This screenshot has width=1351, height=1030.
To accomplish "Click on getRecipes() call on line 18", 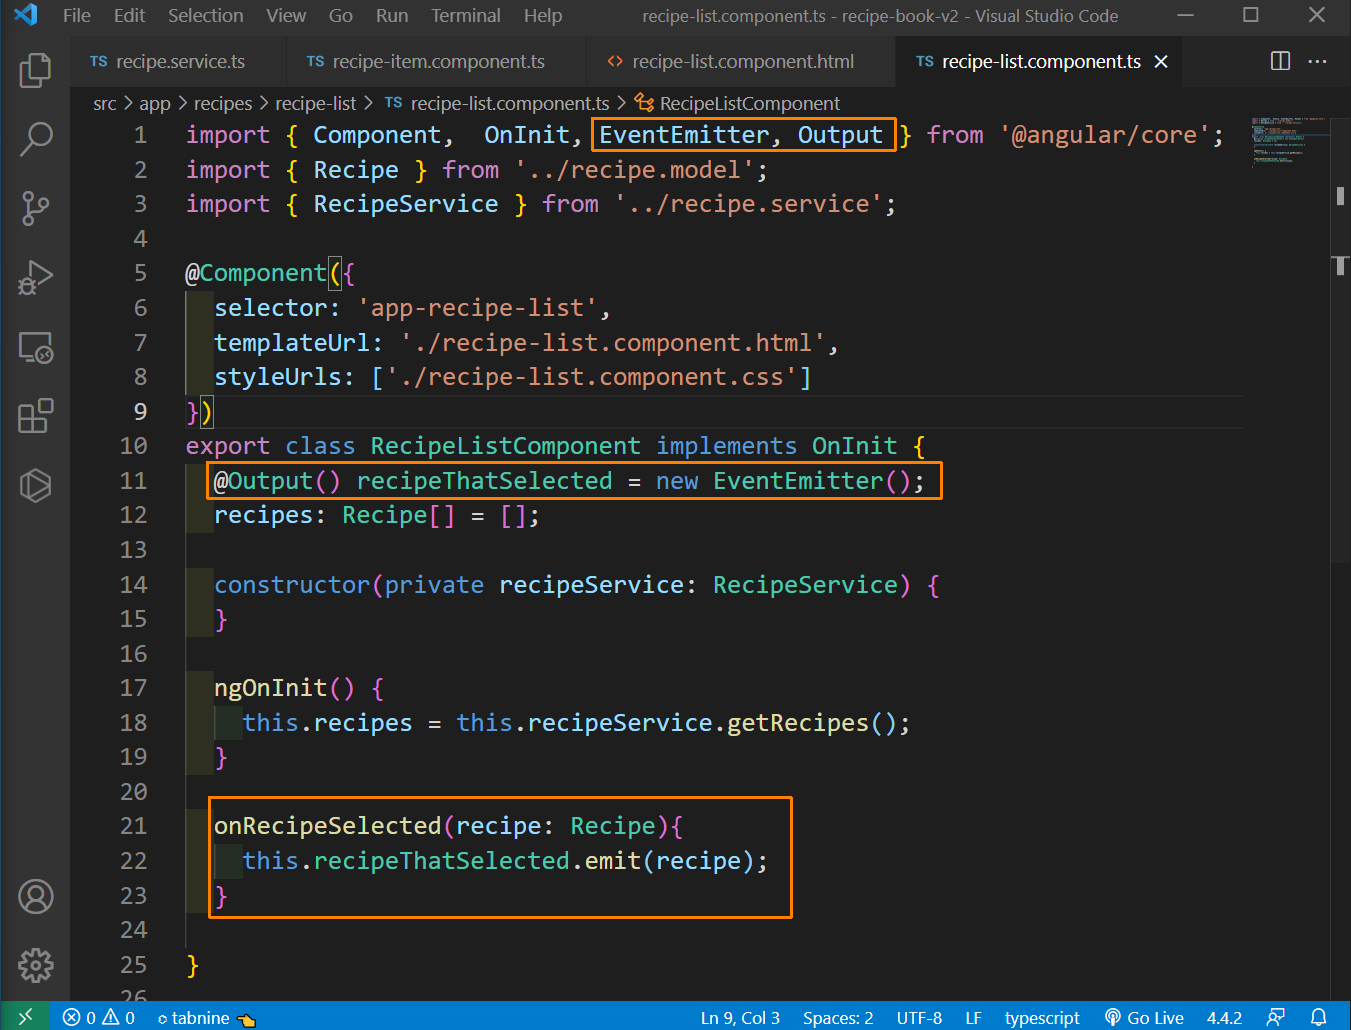I will (812, 723).
